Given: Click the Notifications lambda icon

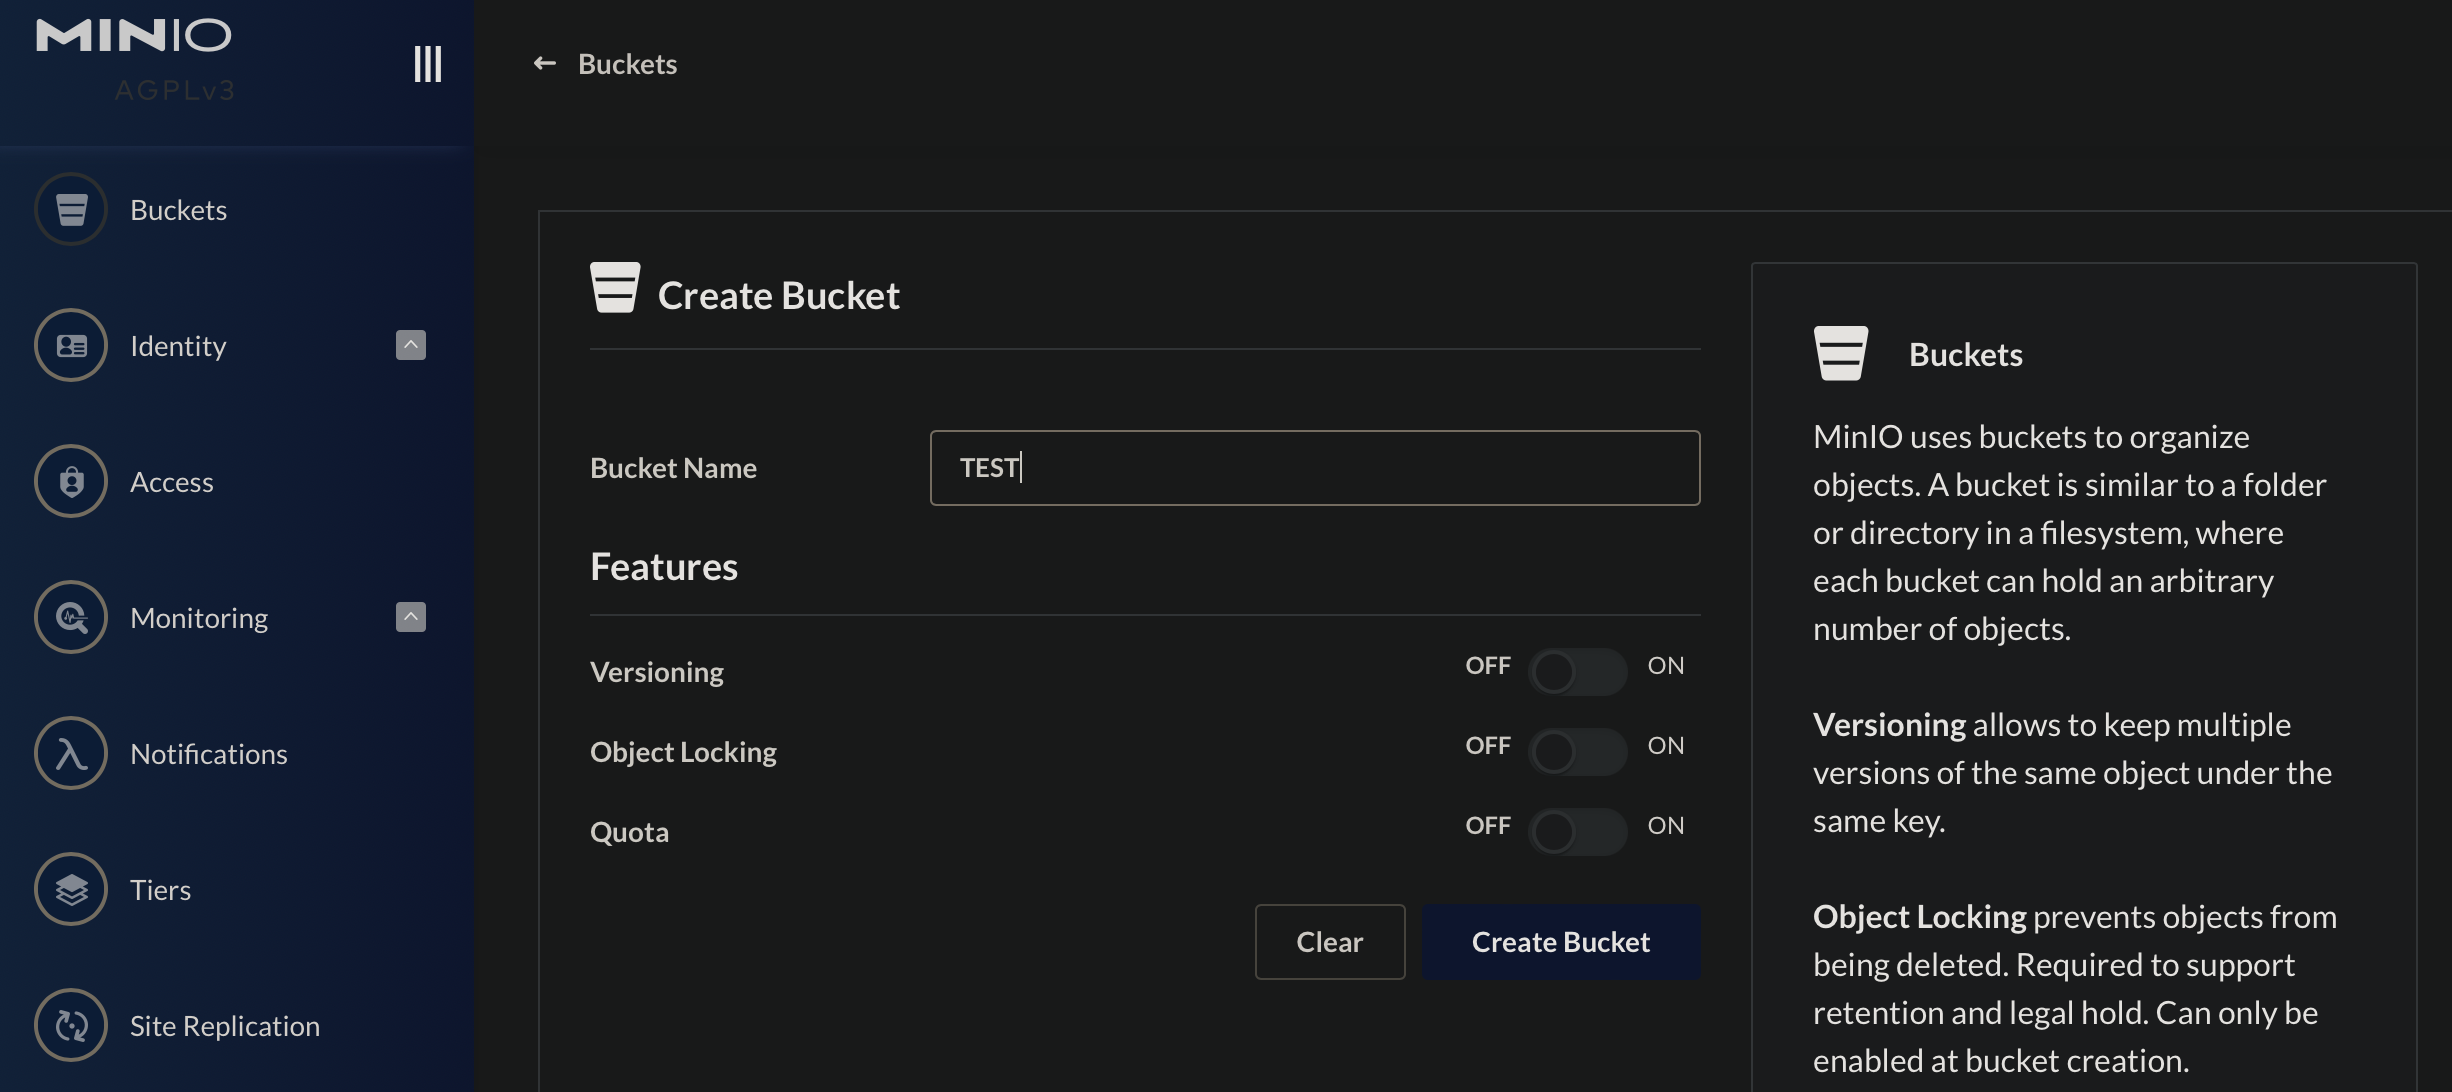Looking at the screenshot, I should tap(71, 754).
